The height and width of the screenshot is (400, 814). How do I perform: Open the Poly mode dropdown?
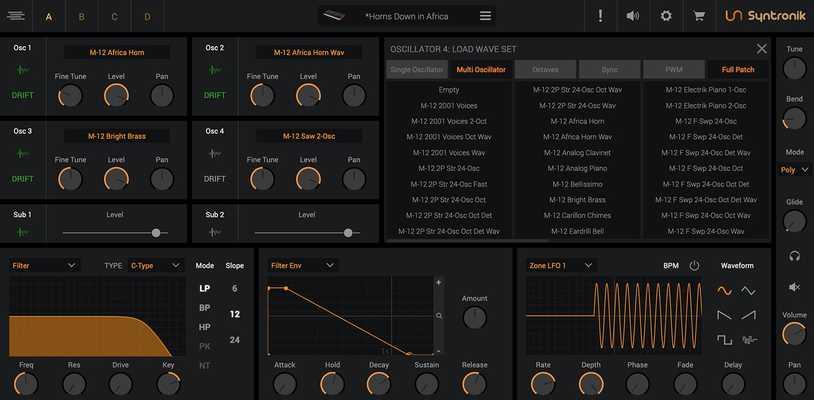pos(795,170)
